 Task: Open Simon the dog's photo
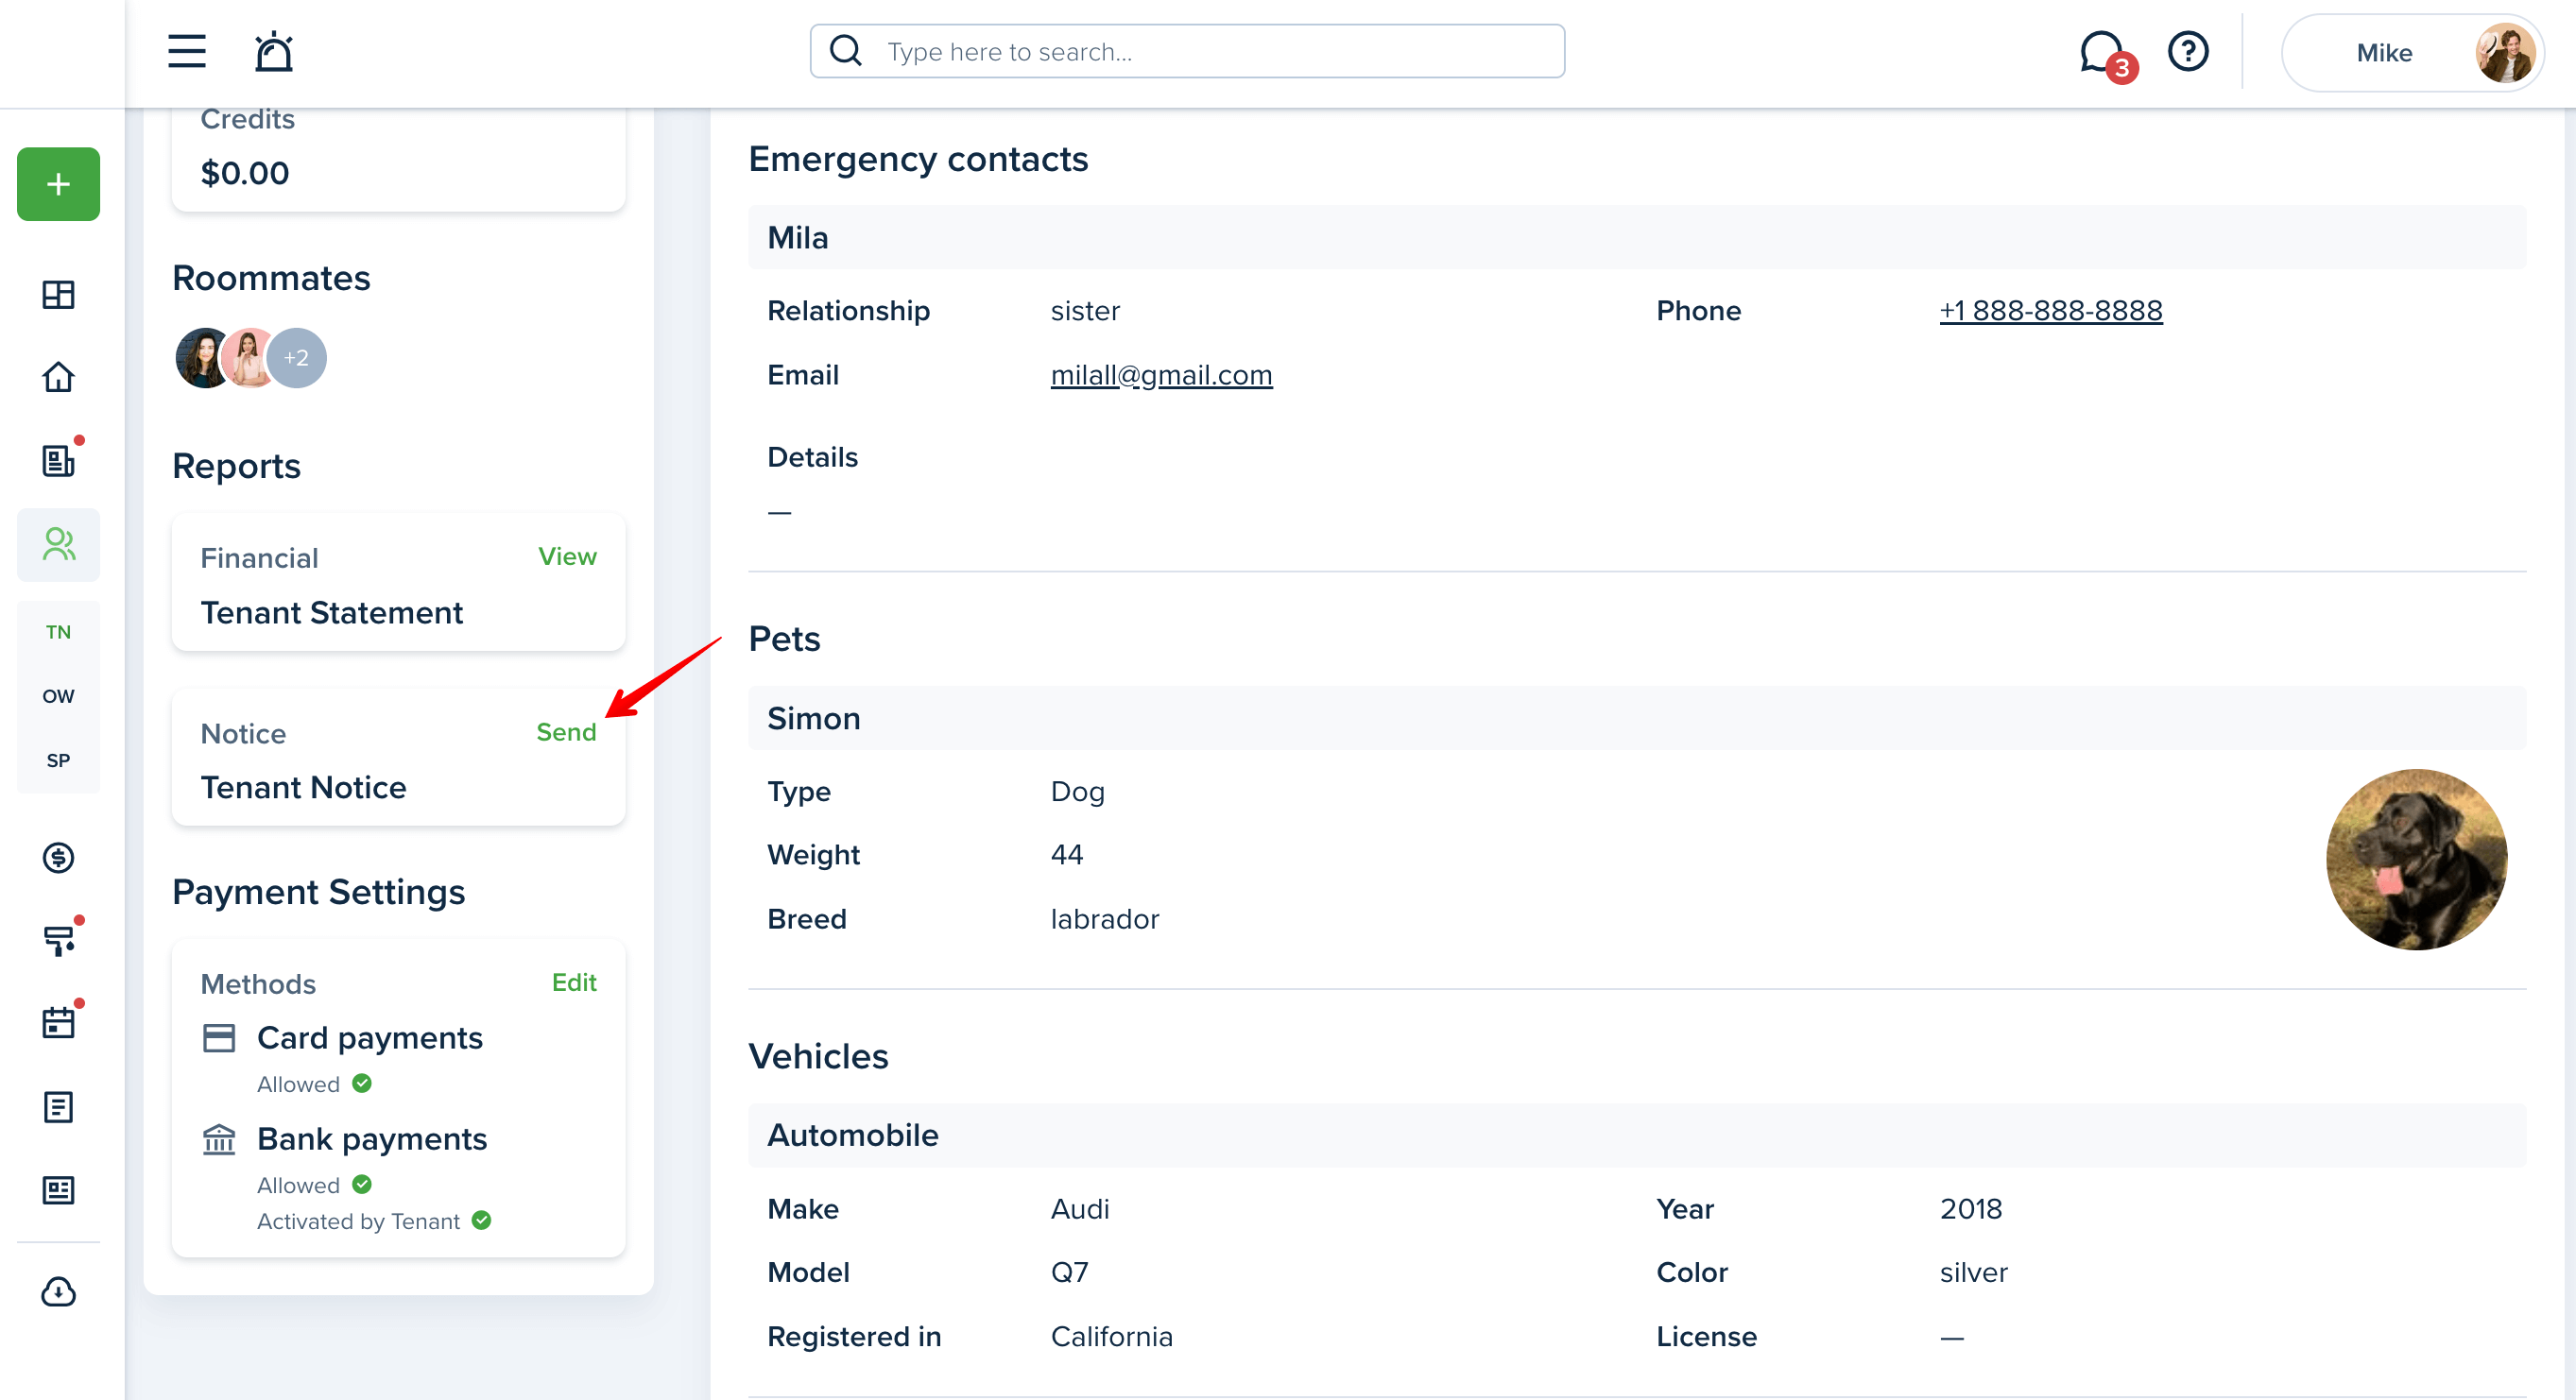tap(2416, 859)
